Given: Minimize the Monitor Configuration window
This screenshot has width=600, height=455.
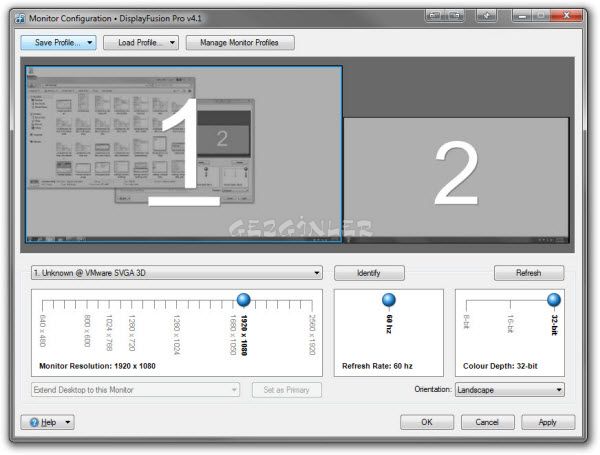Looking at the screenshot, I should [x=522, y=16].
